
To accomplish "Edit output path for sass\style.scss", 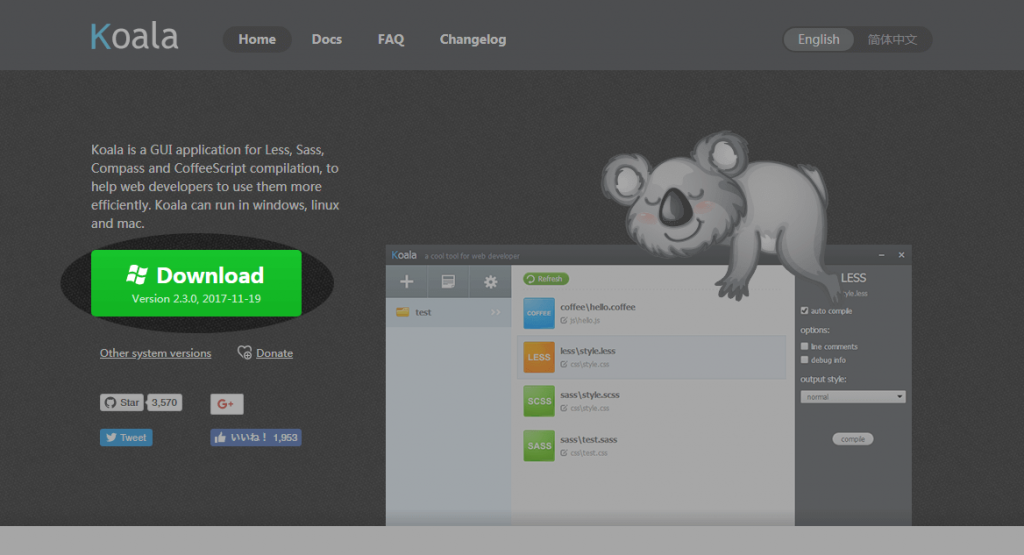I will 584,408.
